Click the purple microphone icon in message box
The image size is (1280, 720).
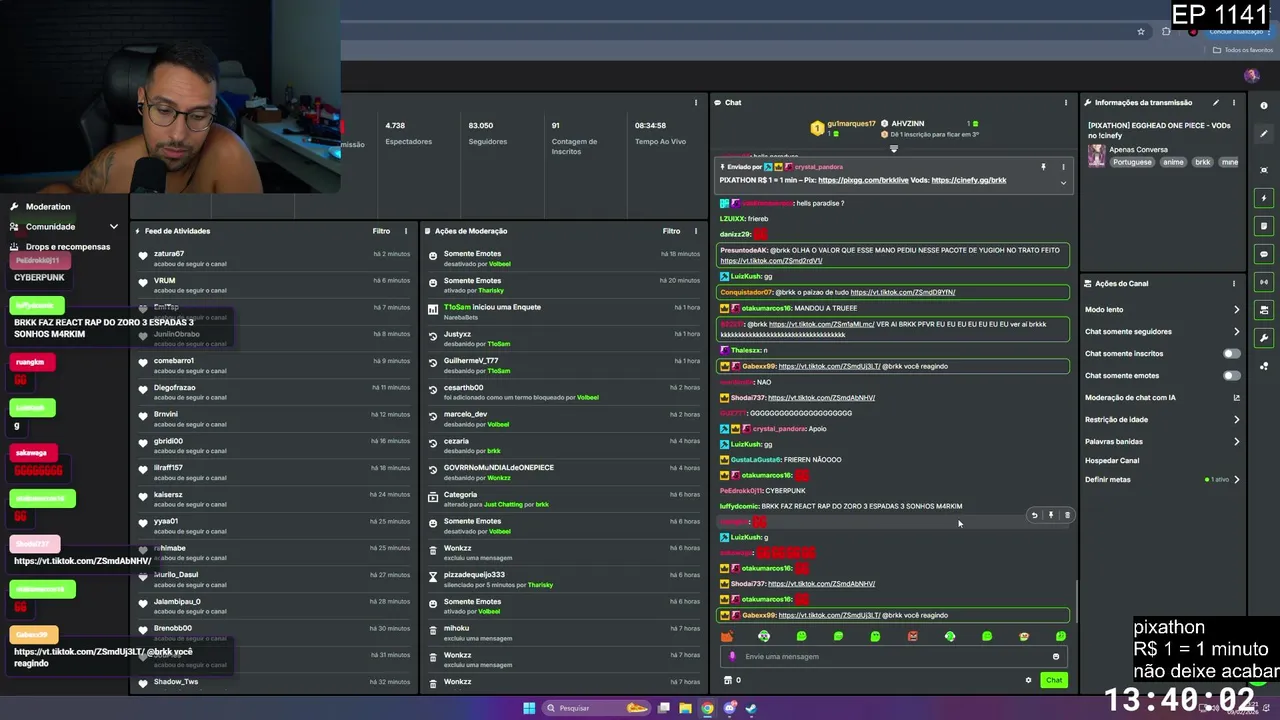point(732,656)
